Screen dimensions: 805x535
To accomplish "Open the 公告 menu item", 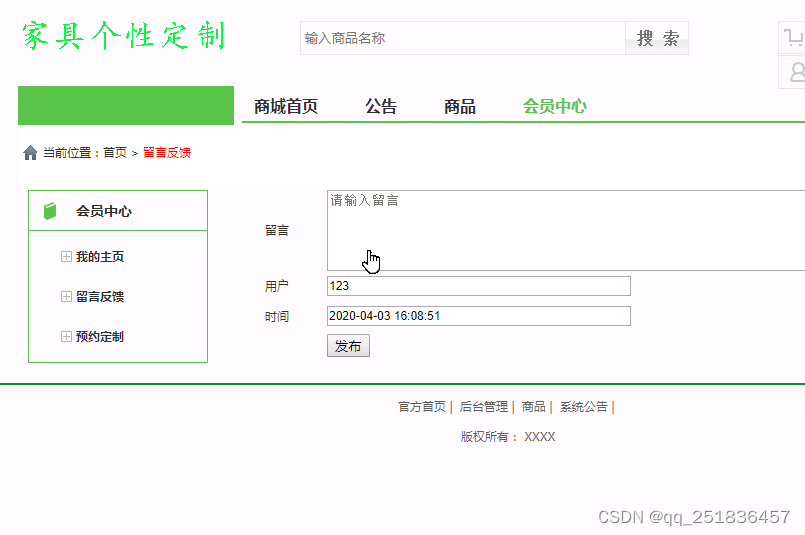I will tap(381, 107).
